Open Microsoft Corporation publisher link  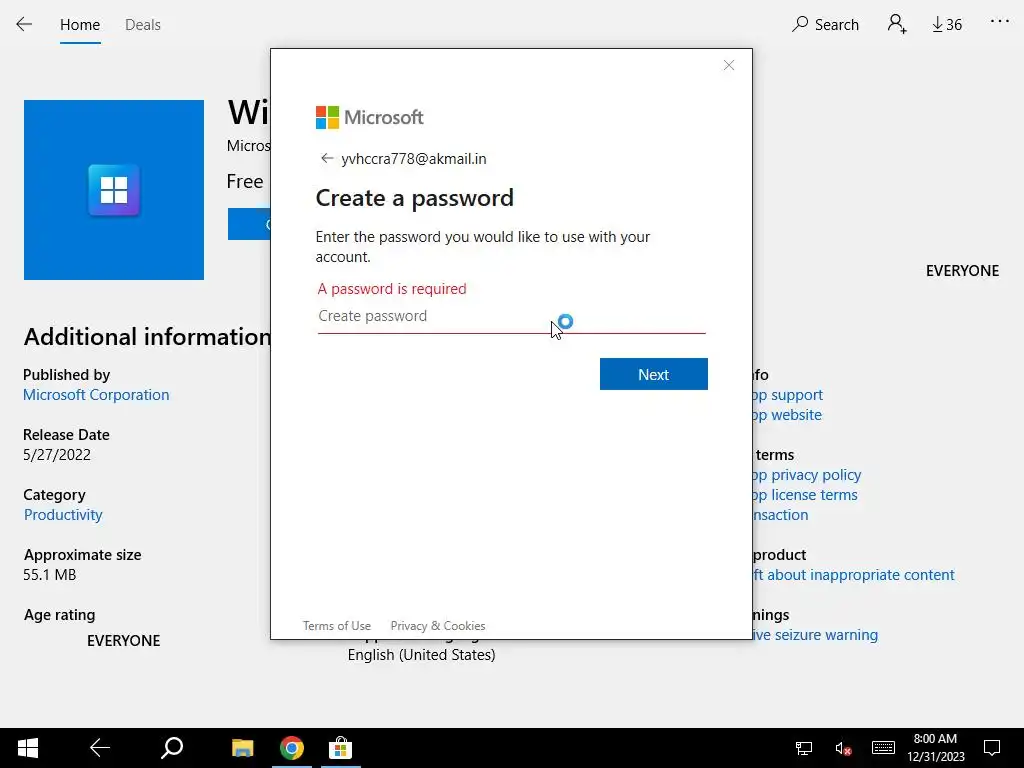click(96, 395)
